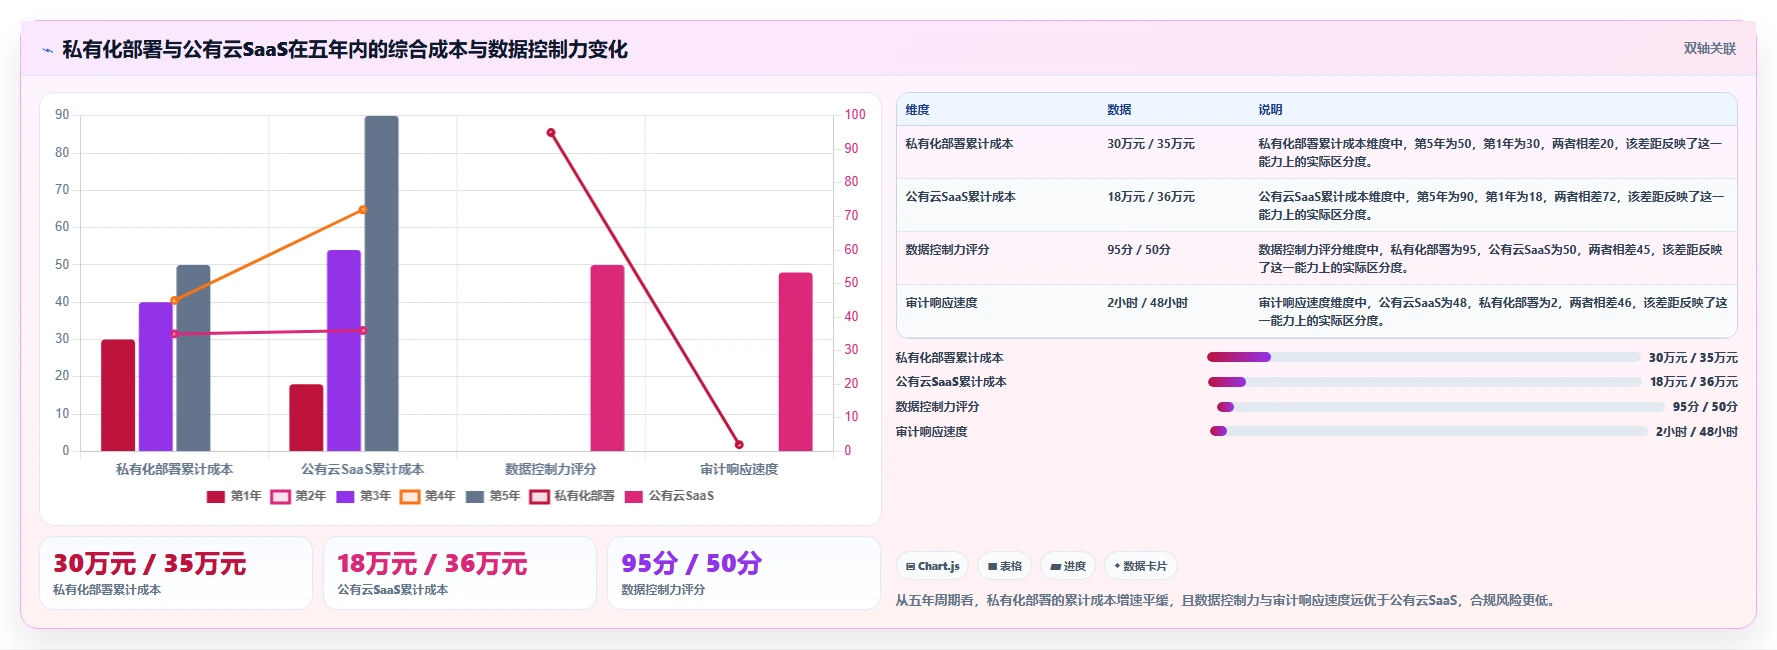
Task: Click the 维度 table column header
Action: [x=998, y=110]
